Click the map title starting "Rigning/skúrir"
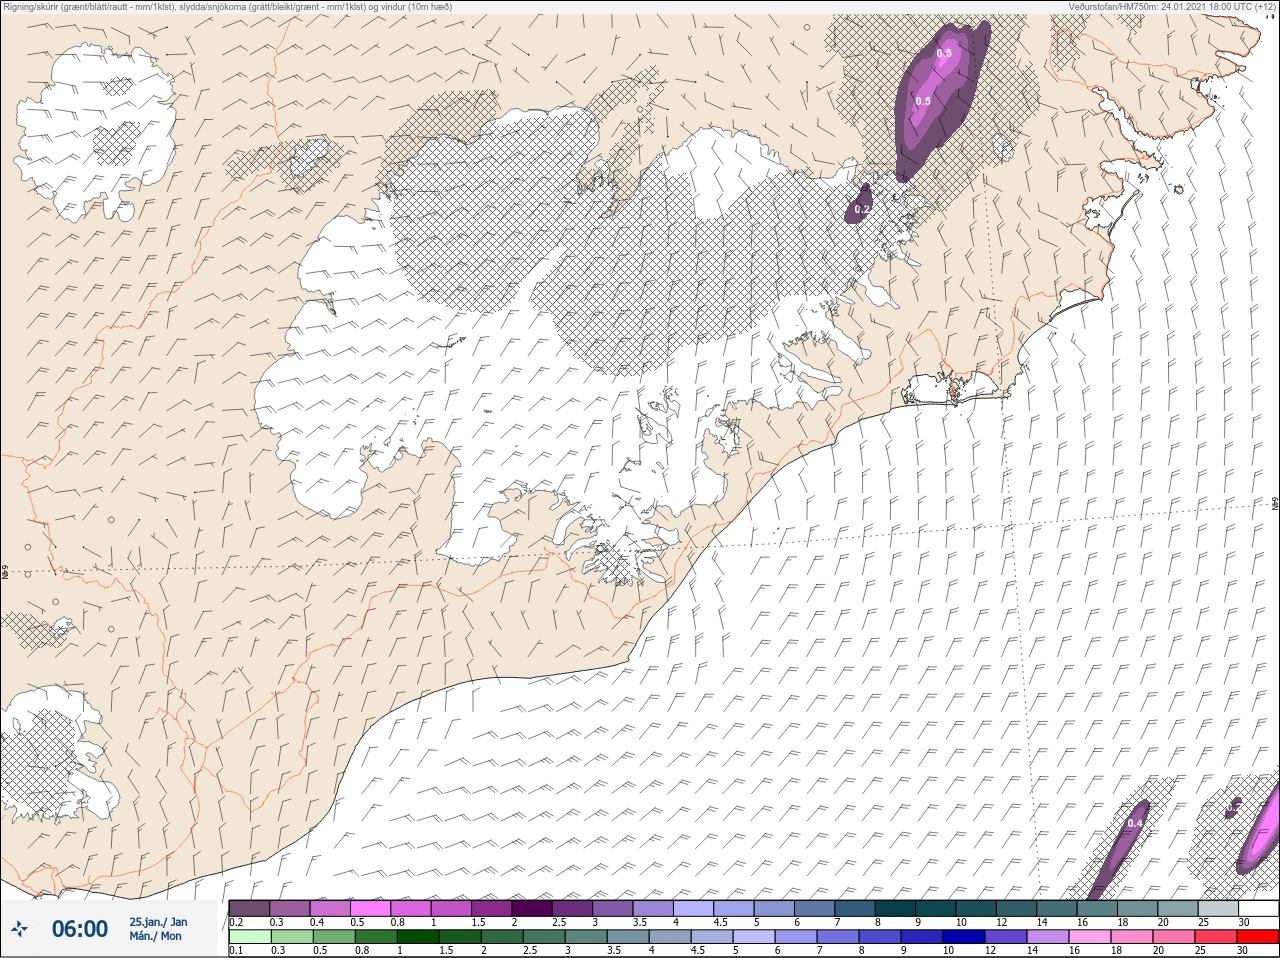This screenshot has height=958, width=1280. [228, 6]
